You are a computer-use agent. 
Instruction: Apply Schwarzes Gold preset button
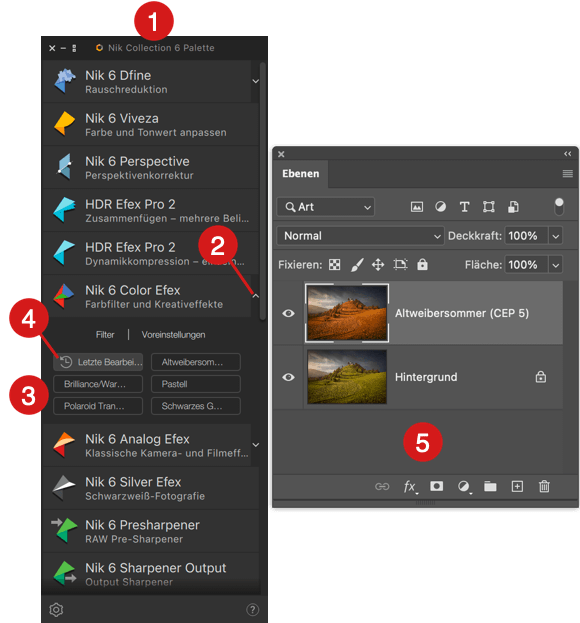(196, 406)
